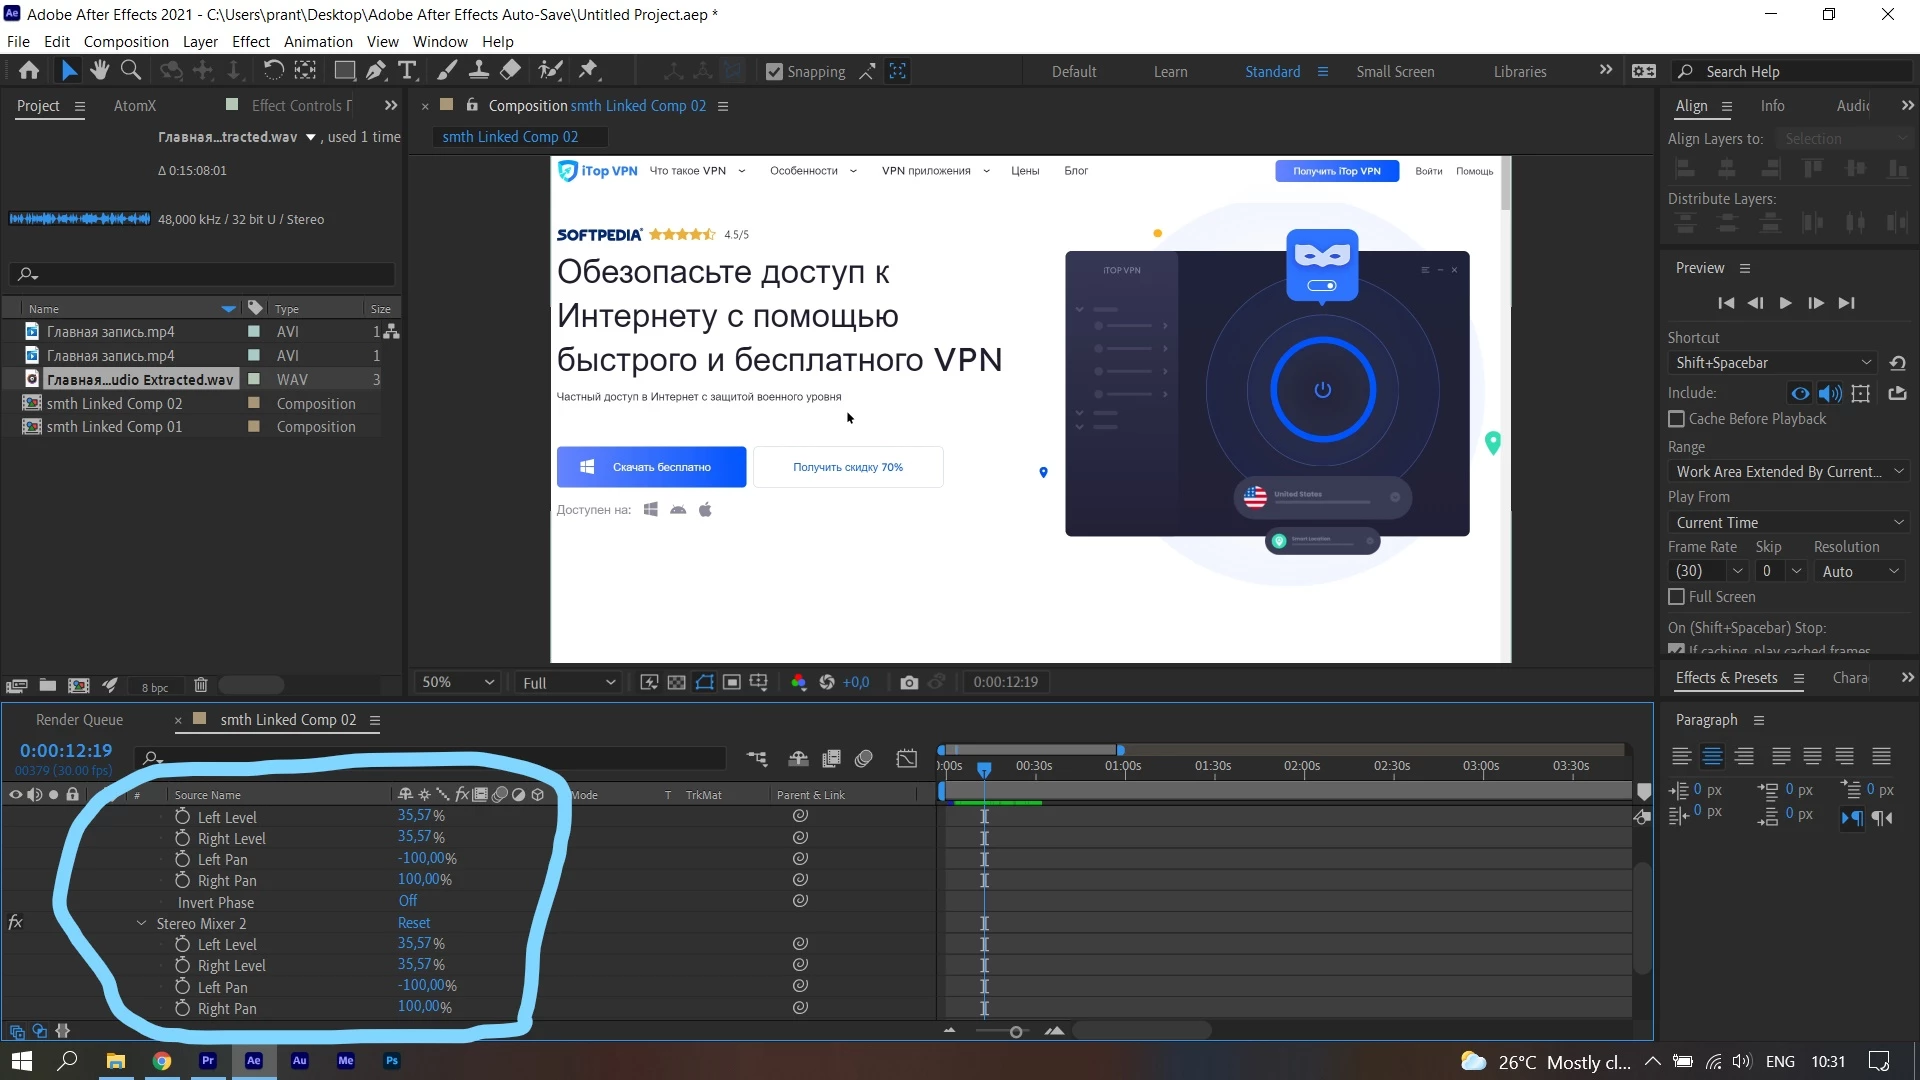
Task: Collapse the Stereo Mixer 2 effect
Action: click(x=141, y=923)
